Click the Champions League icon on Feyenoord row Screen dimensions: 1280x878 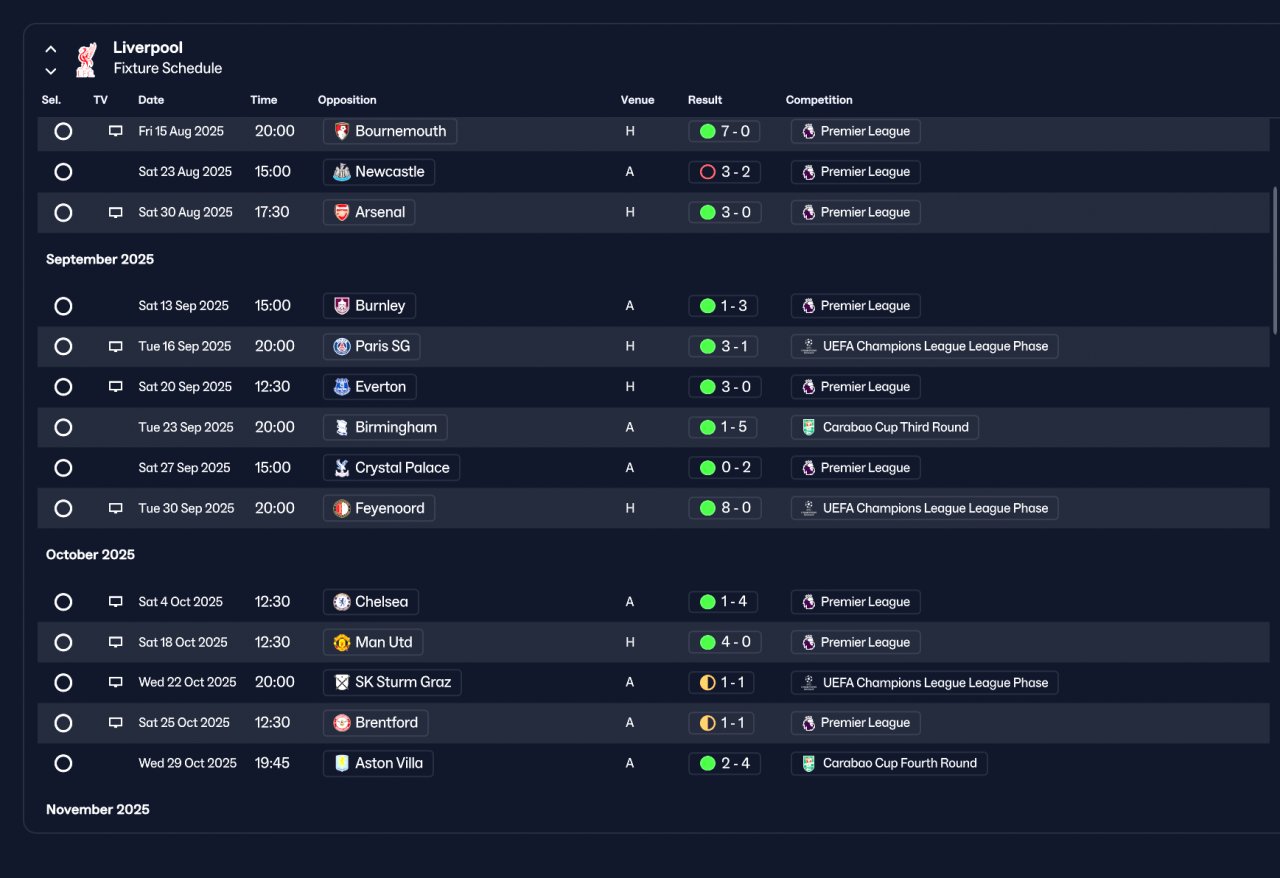pos(808,508)
